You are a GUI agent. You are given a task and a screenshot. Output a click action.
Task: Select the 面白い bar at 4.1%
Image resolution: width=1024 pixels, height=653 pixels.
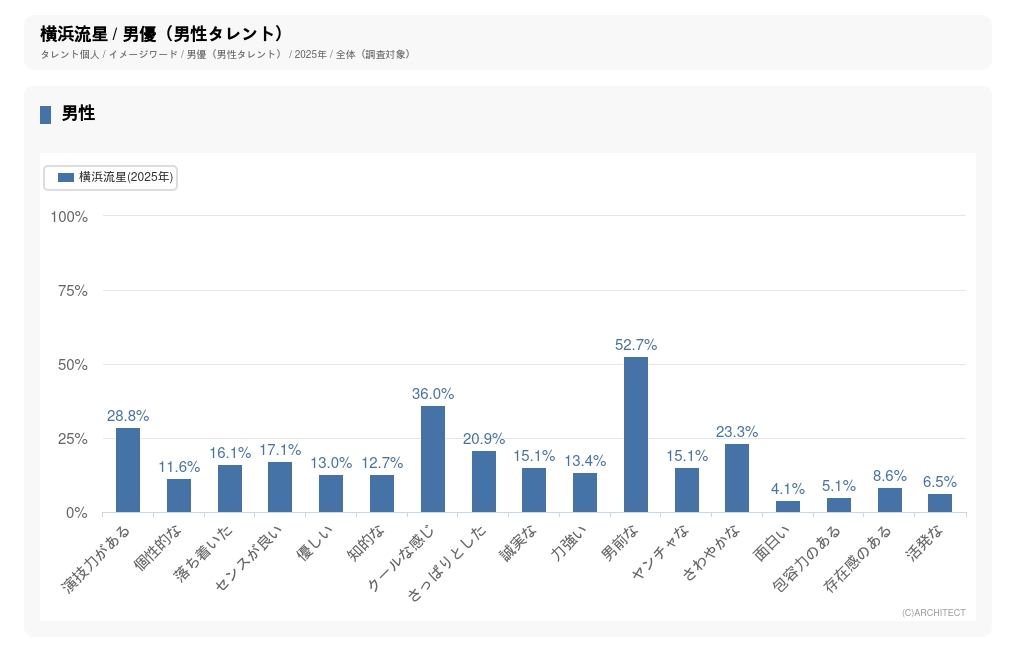click(x=788, y=506)
